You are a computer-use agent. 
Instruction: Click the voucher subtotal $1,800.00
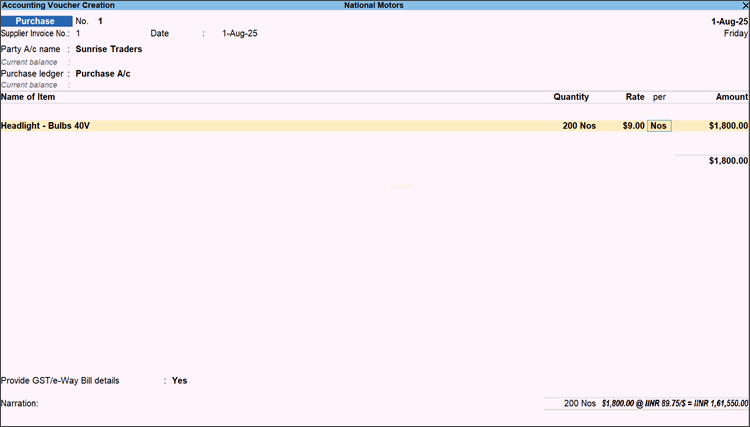coord(727,161)
